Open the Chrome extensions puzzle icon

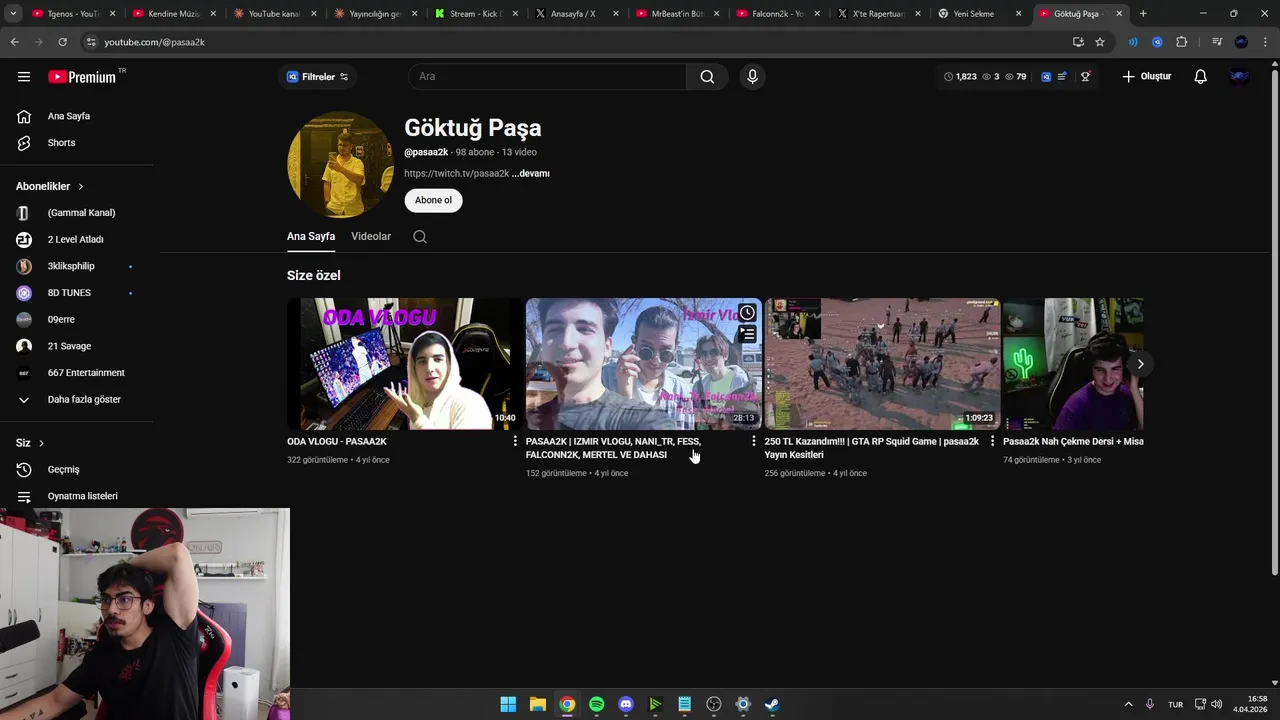point(1182,42)
